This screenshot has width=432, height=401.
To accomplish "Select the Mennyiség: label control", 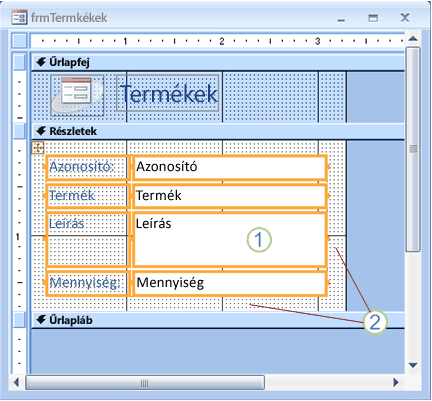I will pos(87,283).
